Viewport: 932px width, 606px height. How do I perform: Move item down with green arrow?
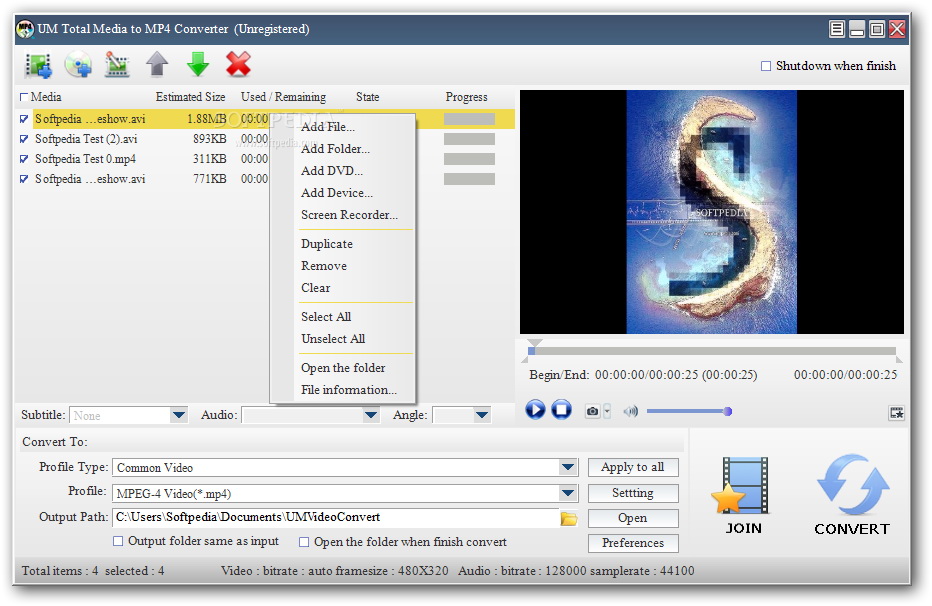[198, 66]
